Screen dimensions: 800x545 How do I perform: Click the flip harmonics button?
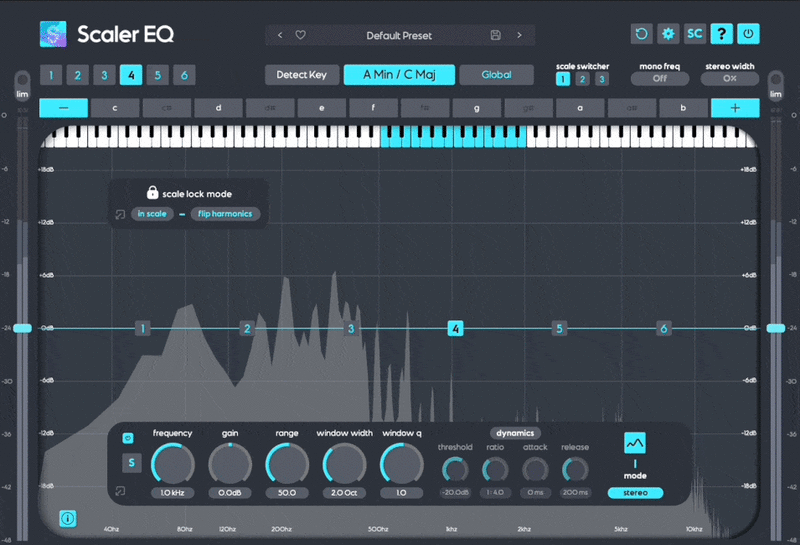227,213
